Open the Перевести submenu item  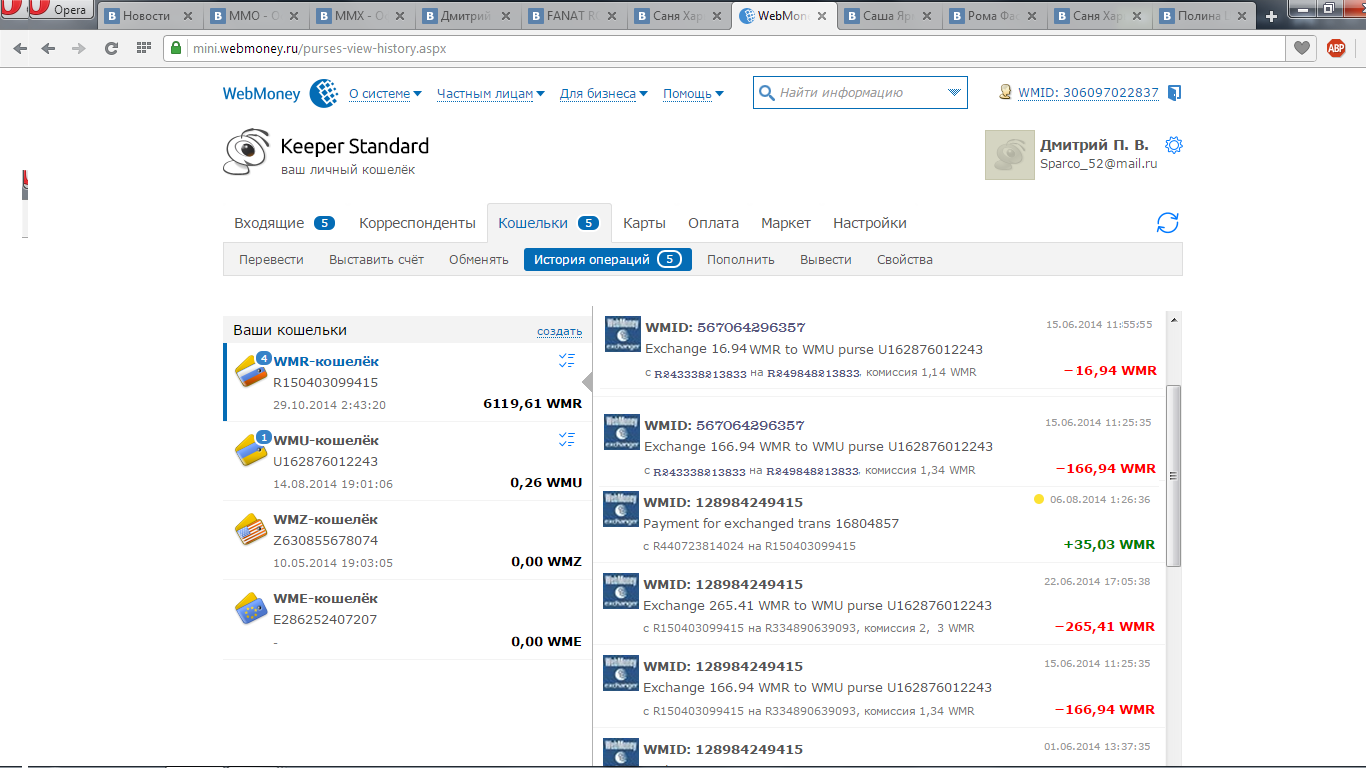(271, 260)
